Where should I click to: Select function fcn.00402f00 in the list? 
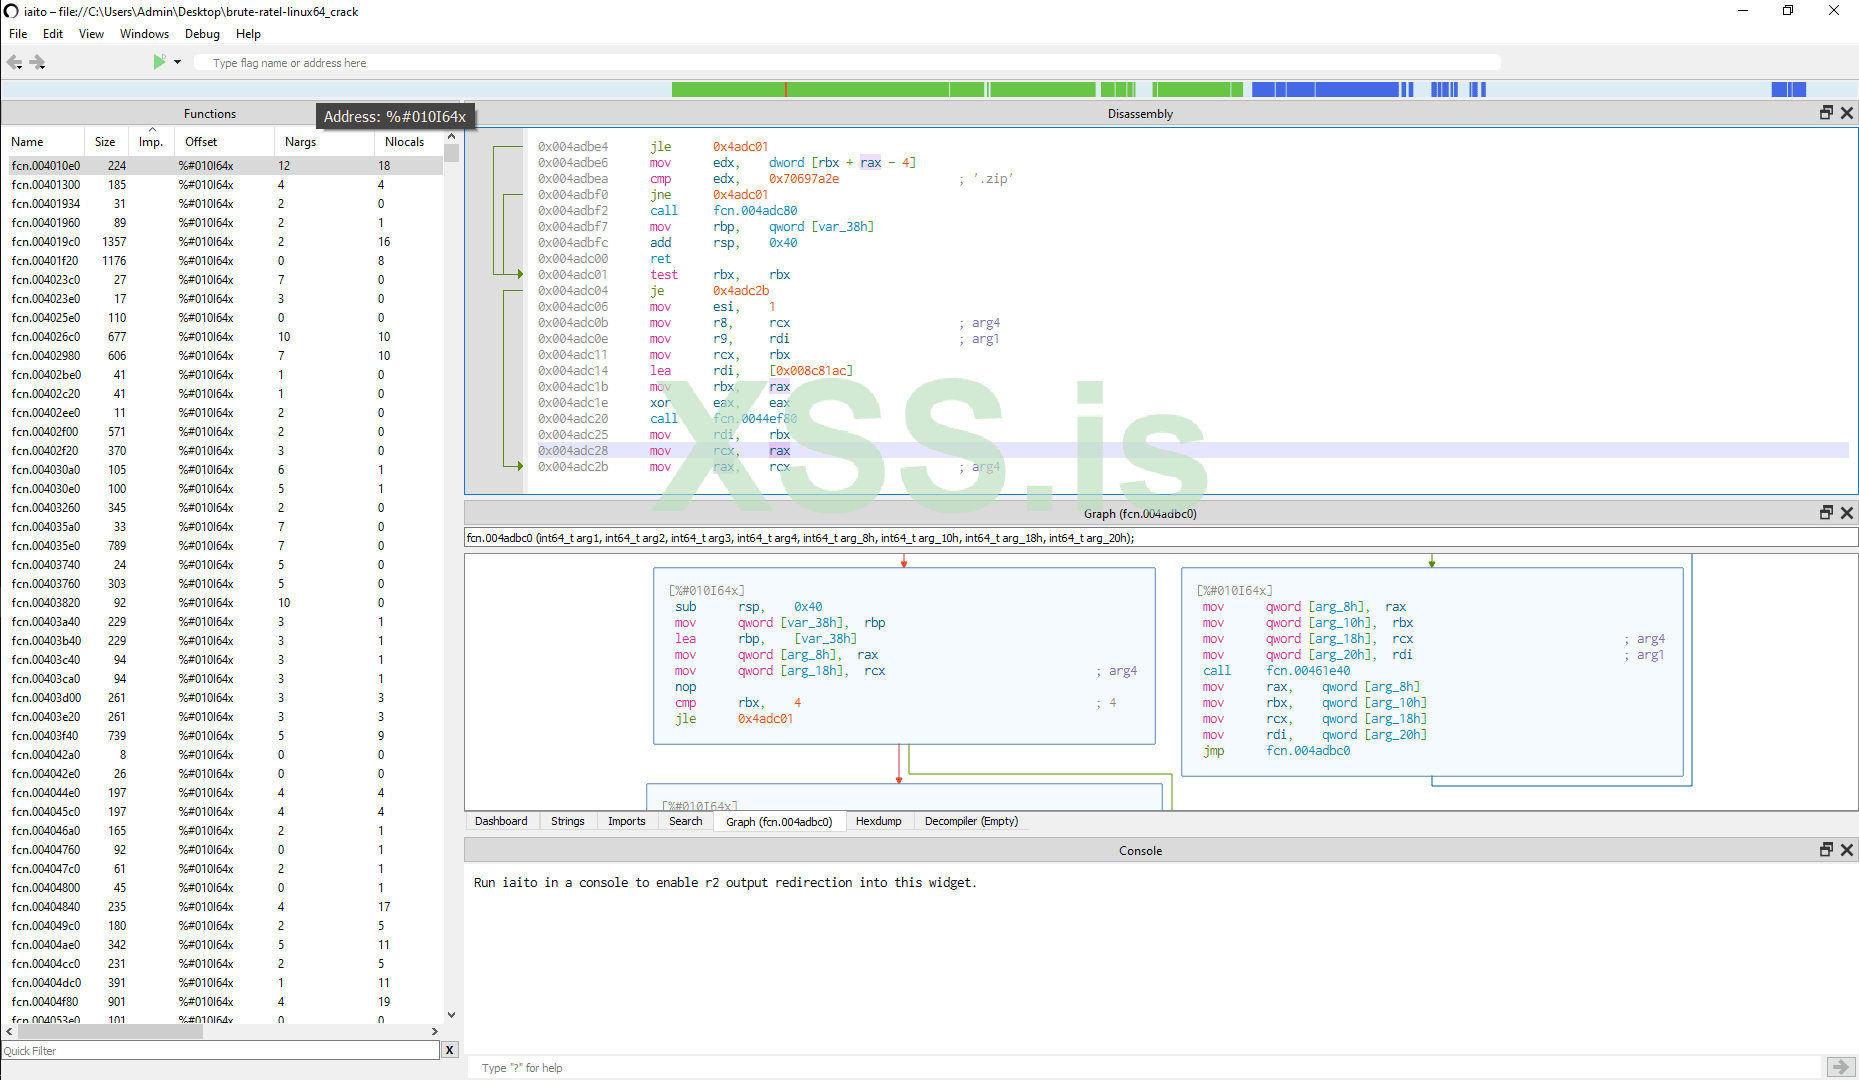(223, 432)
